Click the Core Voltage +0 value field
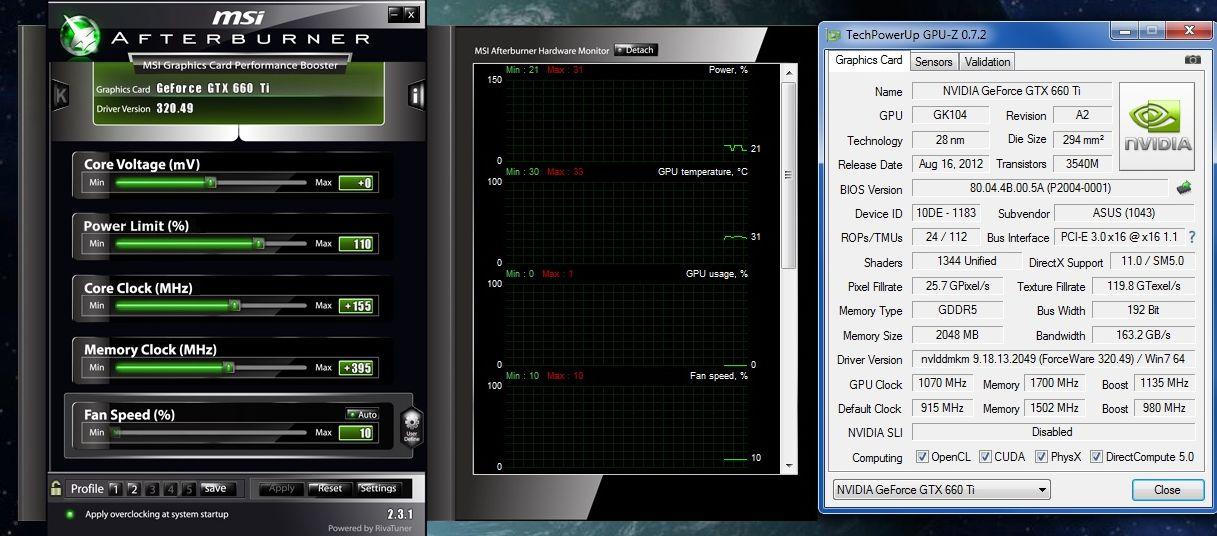This screenshot has height=536, width=1217. click(x=356, y=183)
